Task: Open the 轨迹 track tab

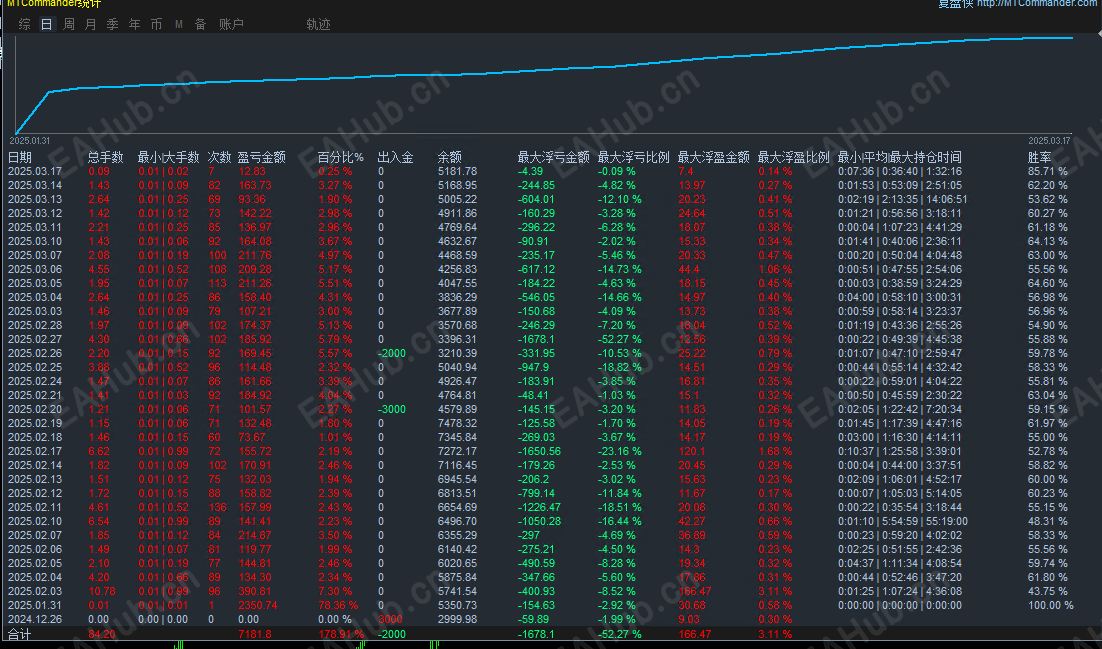Action: click(x=318, y=24)
